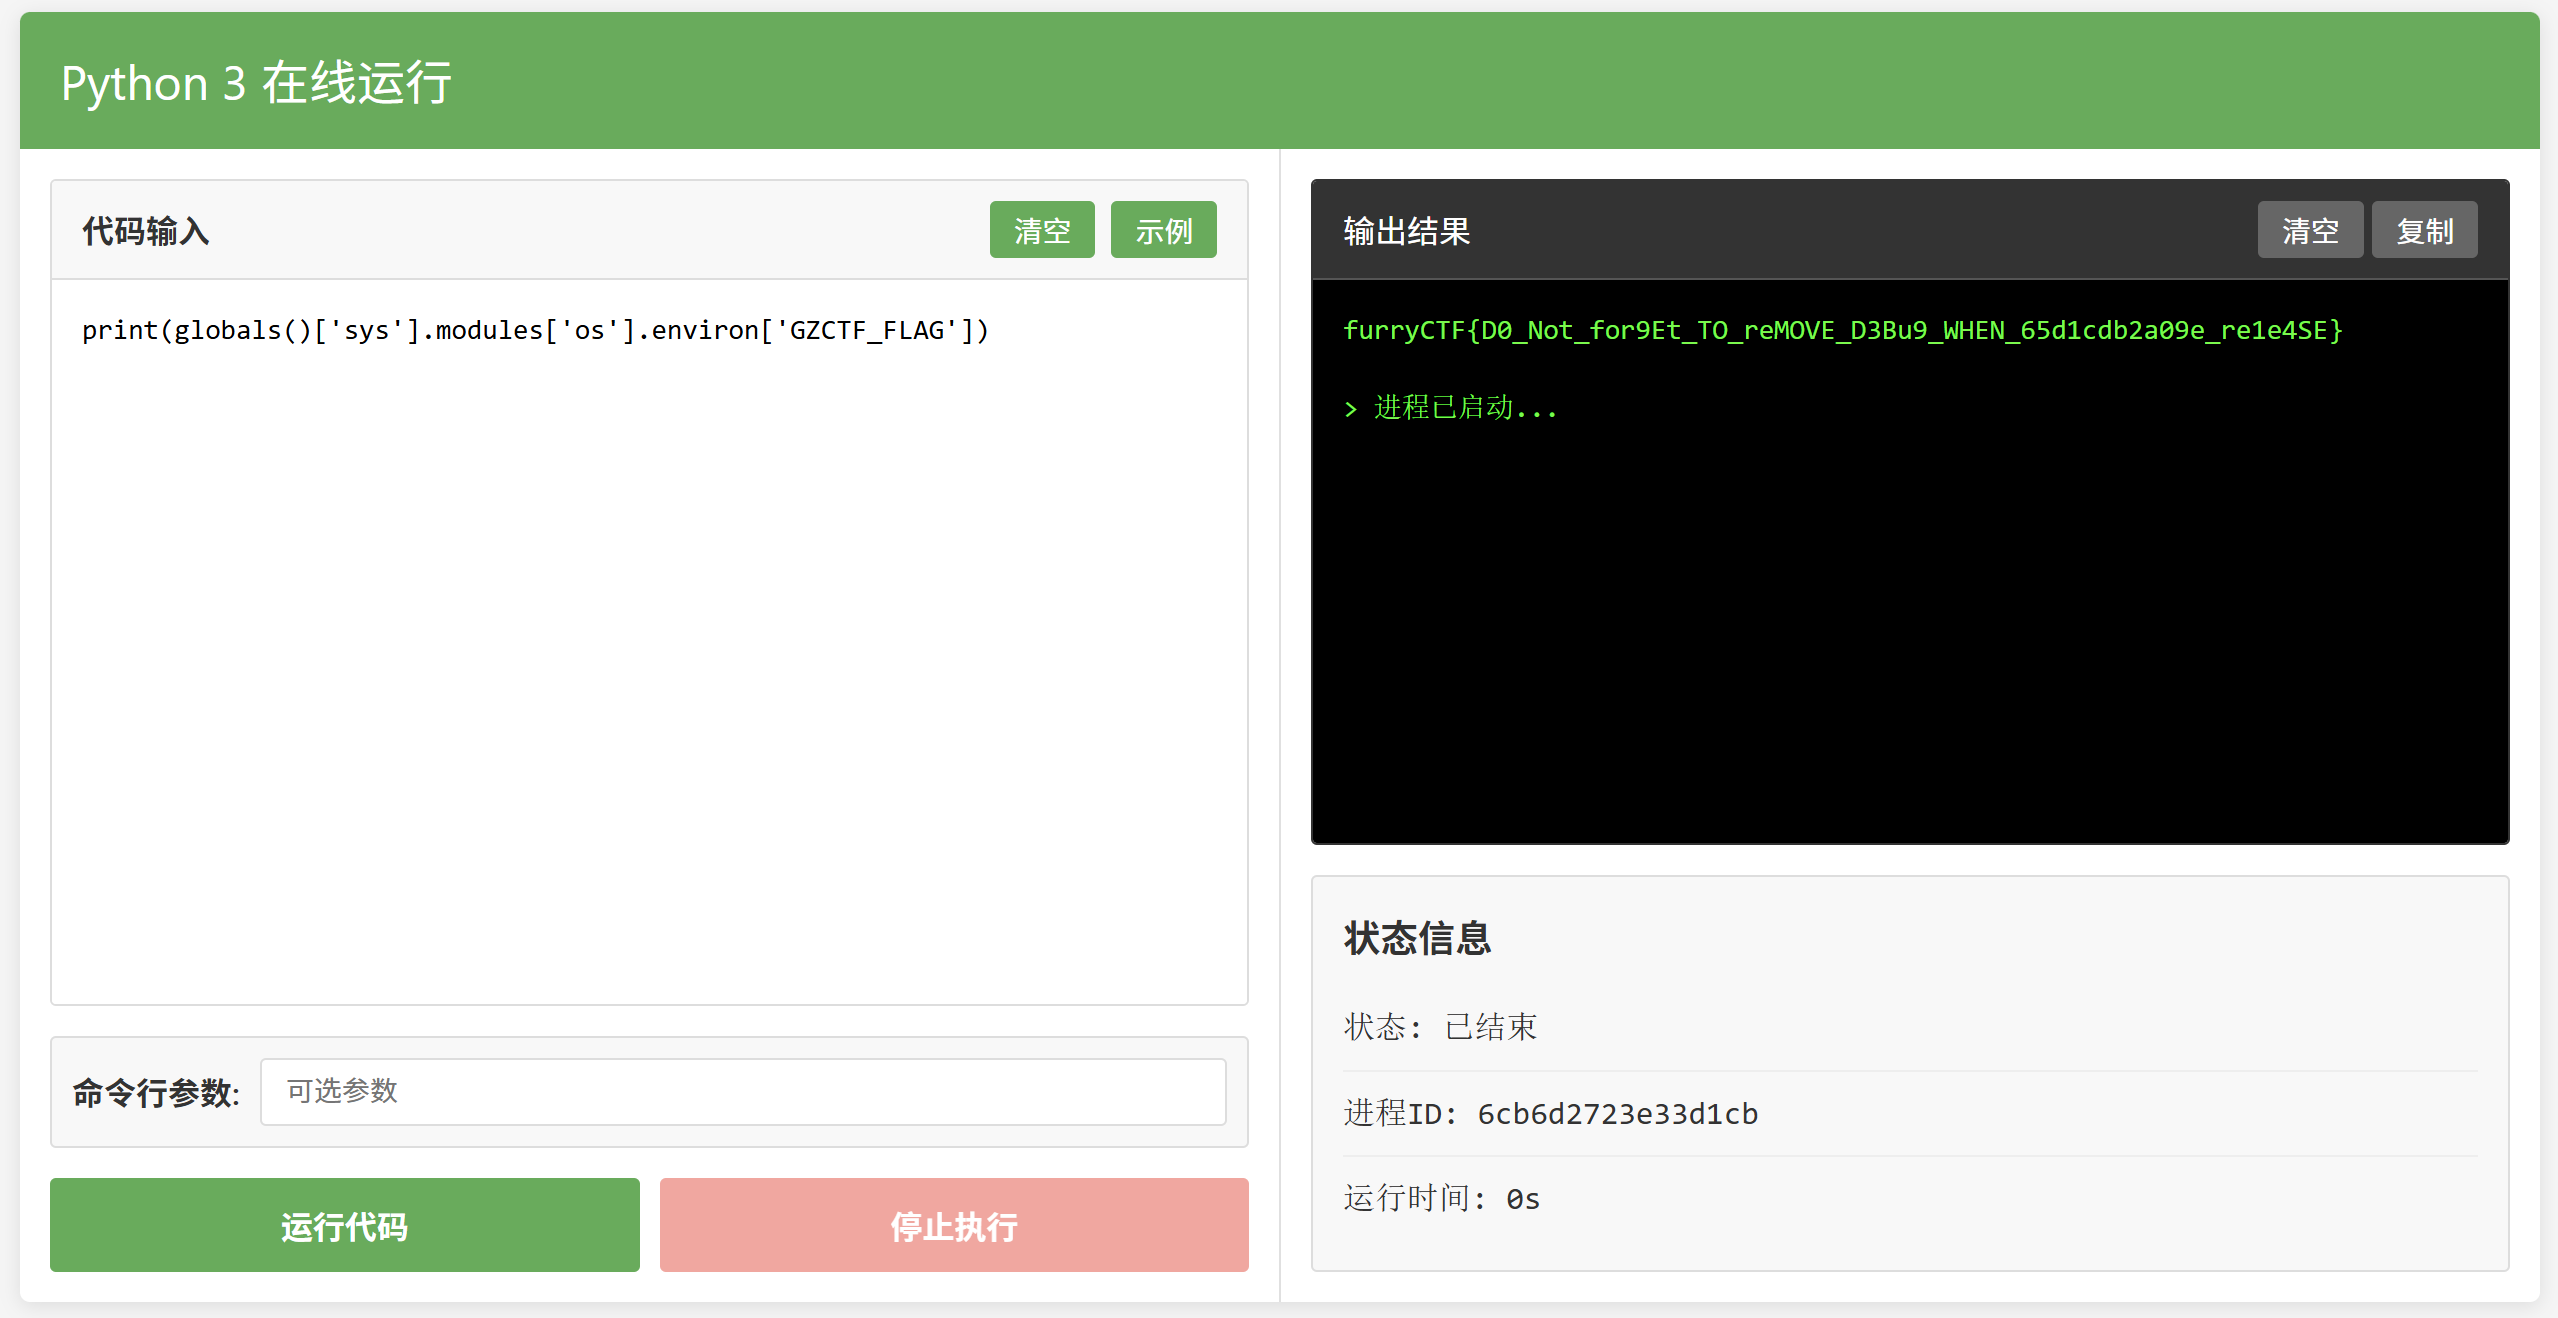Click the 输出结果 panel heading

point(1406,231)
